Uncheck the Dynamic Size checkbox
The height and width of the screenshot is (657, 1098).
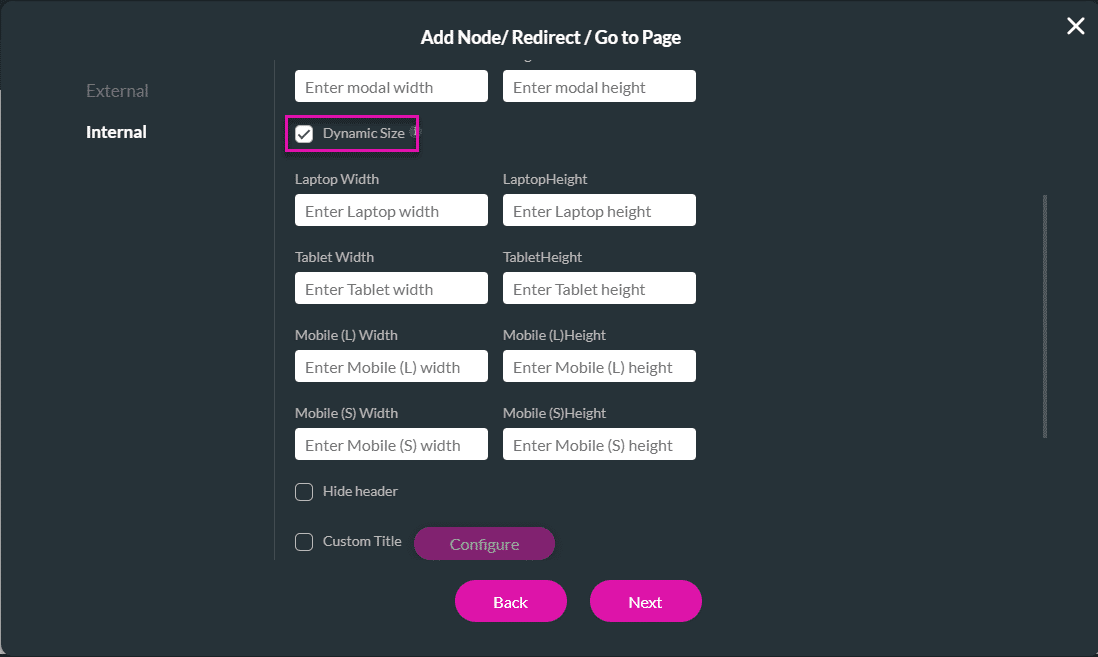(x=304, y=134)
